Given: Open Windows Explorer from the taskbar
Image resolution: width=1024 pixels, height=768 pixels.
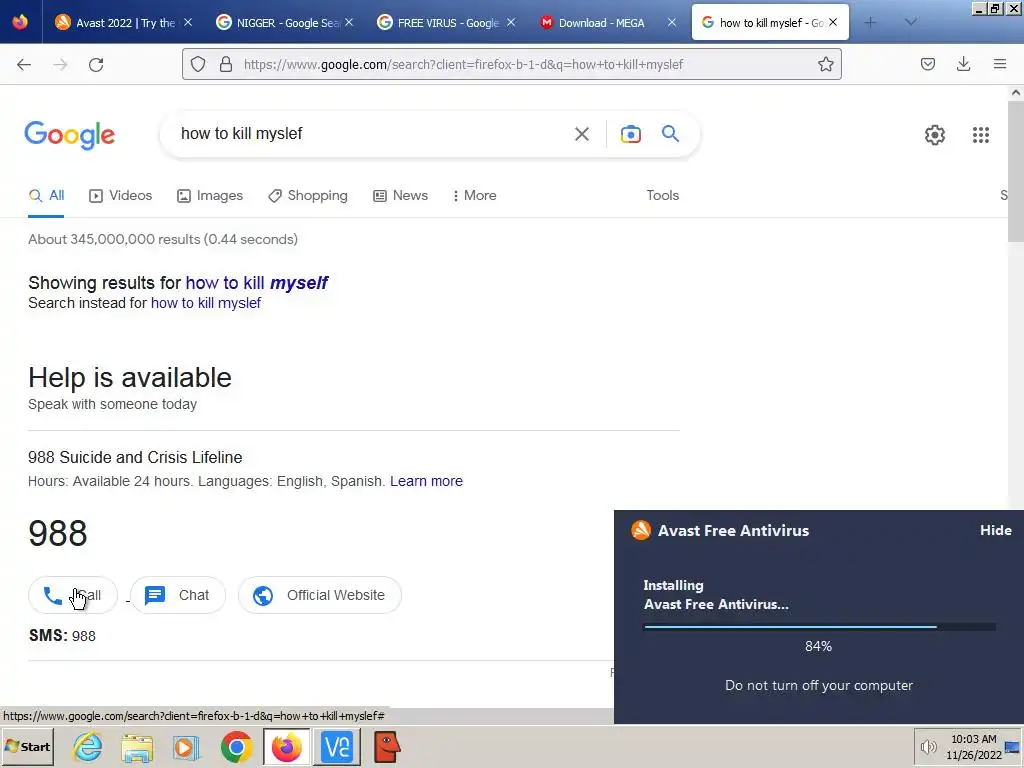Looking at the screenshot, I should [136, 746].
